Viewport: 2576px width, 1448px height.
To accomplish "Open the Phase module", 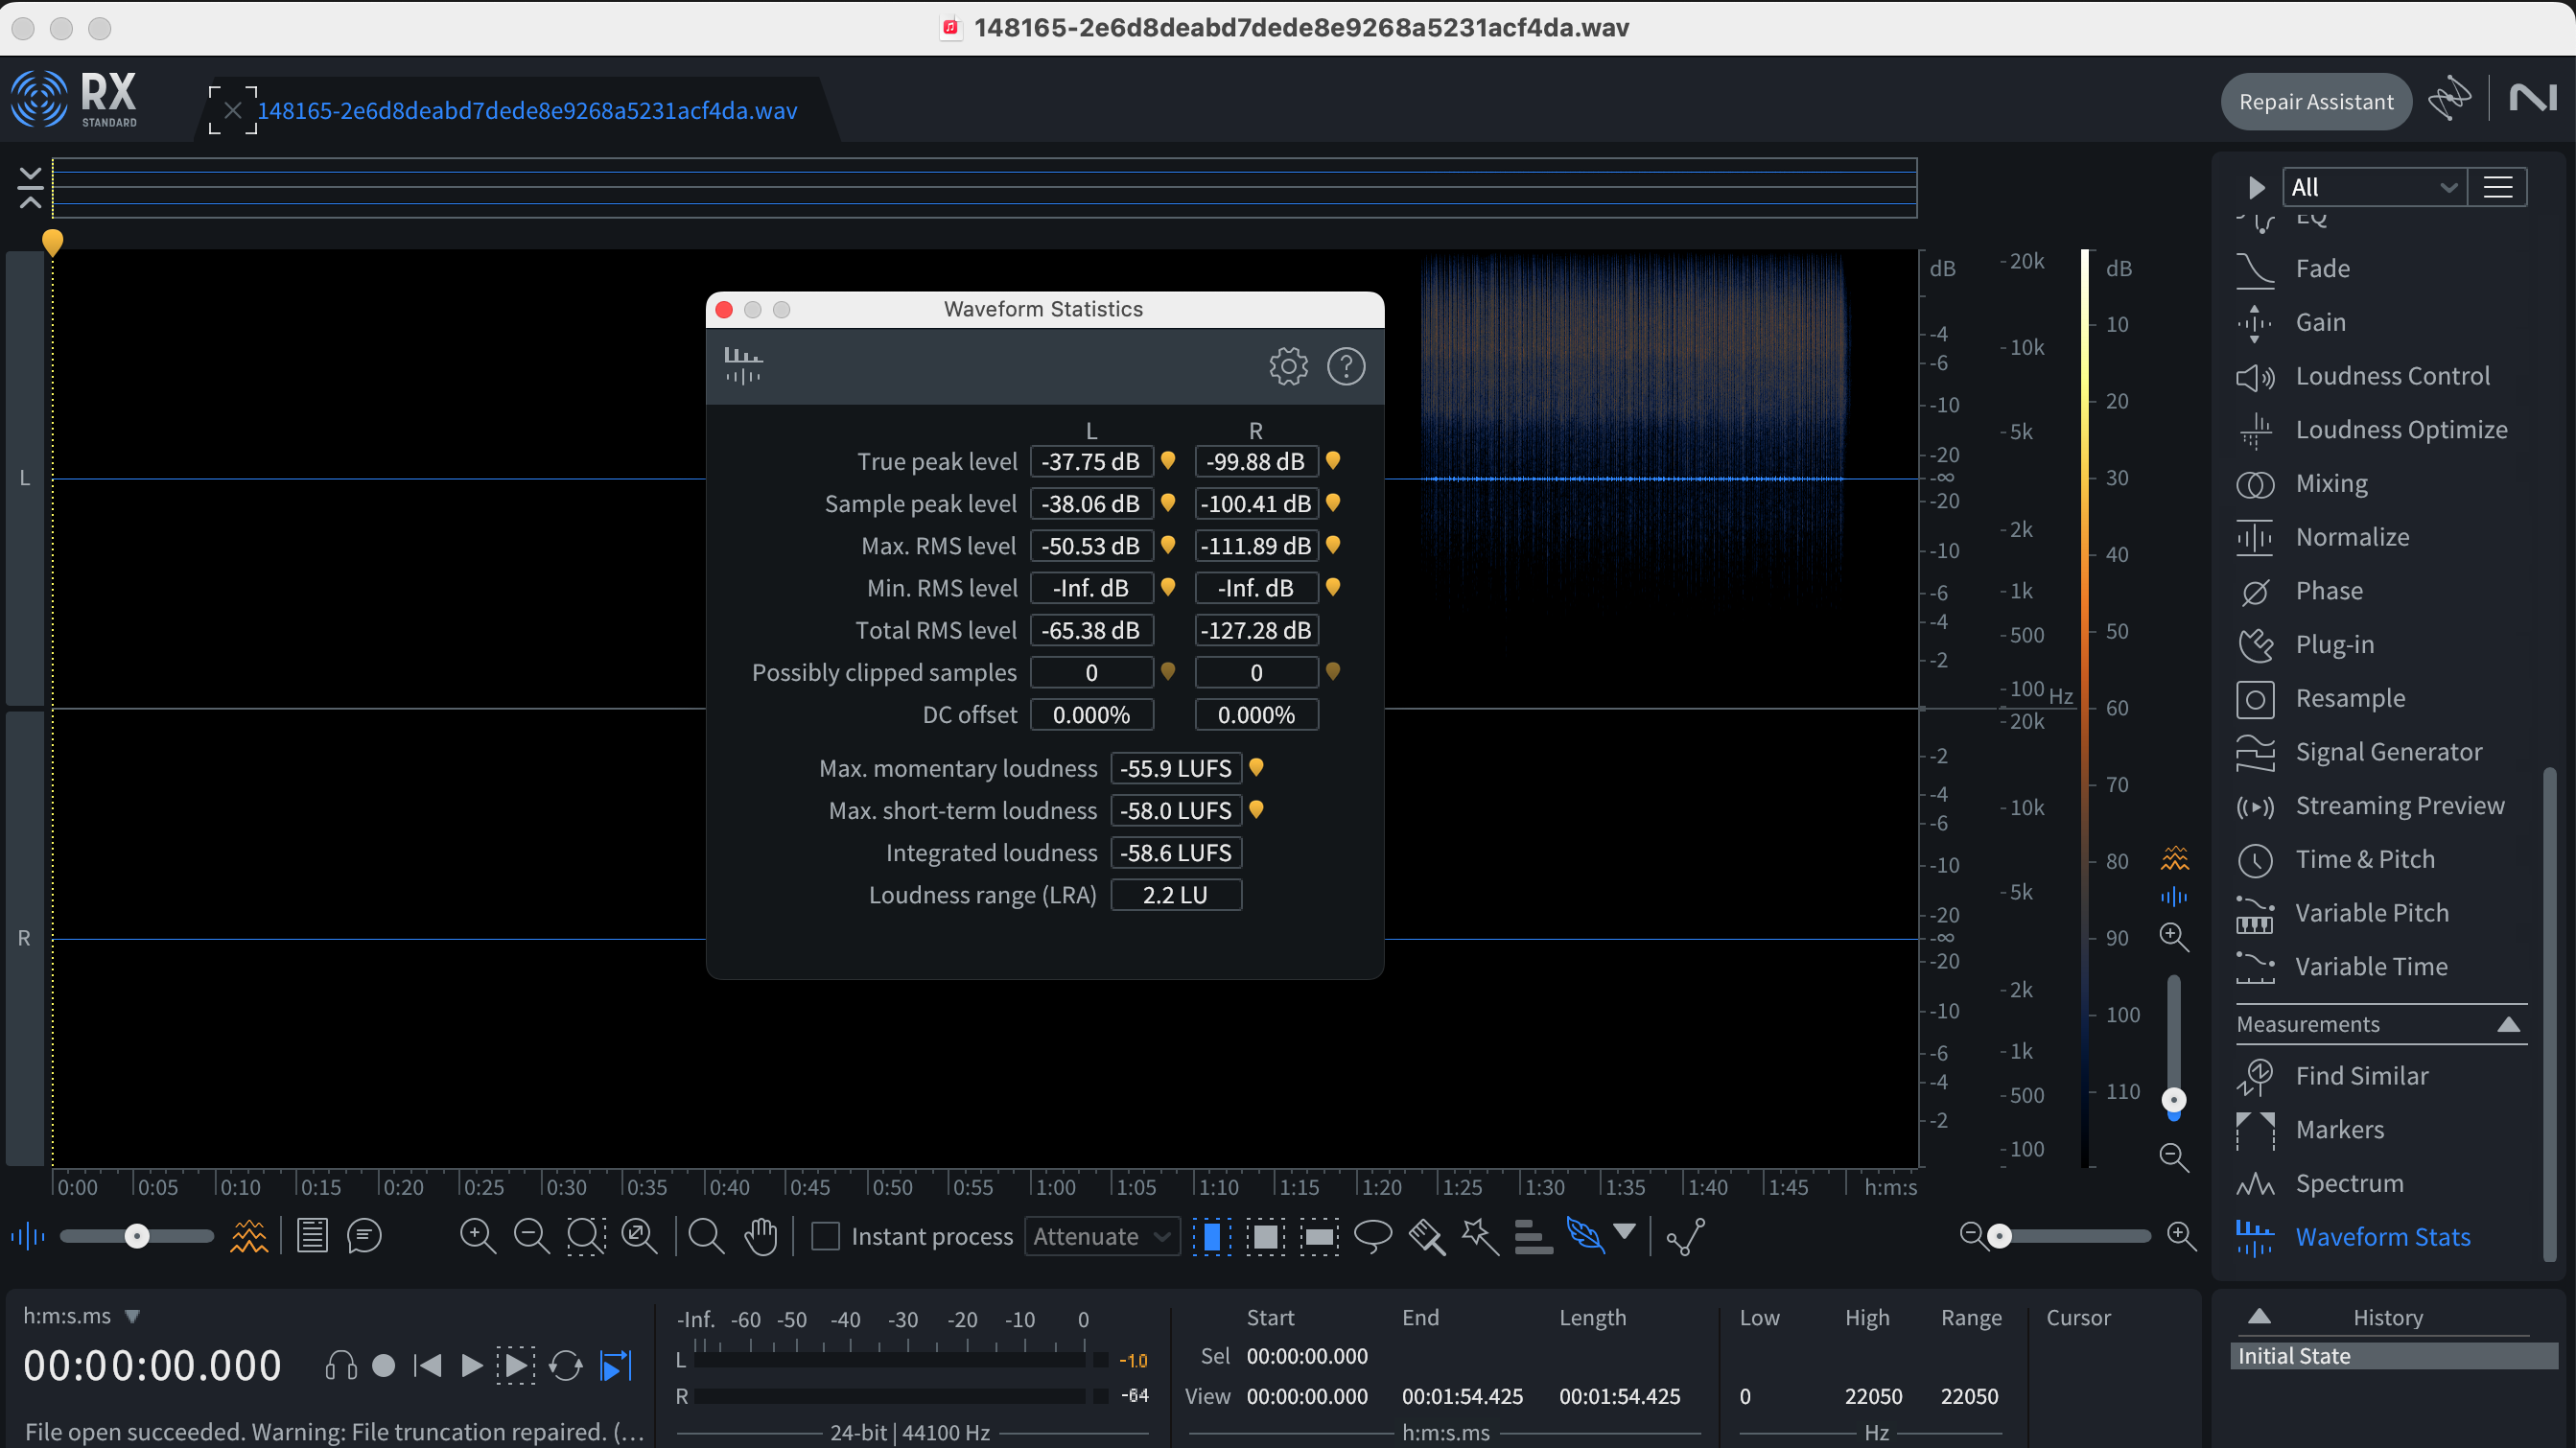I will [2329, 590].
